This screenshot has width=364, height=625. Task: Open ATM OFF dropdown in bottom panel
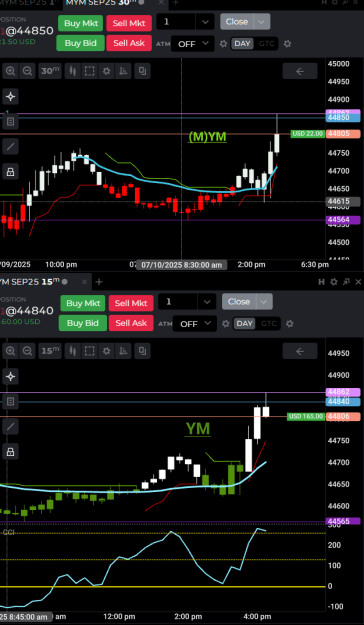(x=195, y=324)
